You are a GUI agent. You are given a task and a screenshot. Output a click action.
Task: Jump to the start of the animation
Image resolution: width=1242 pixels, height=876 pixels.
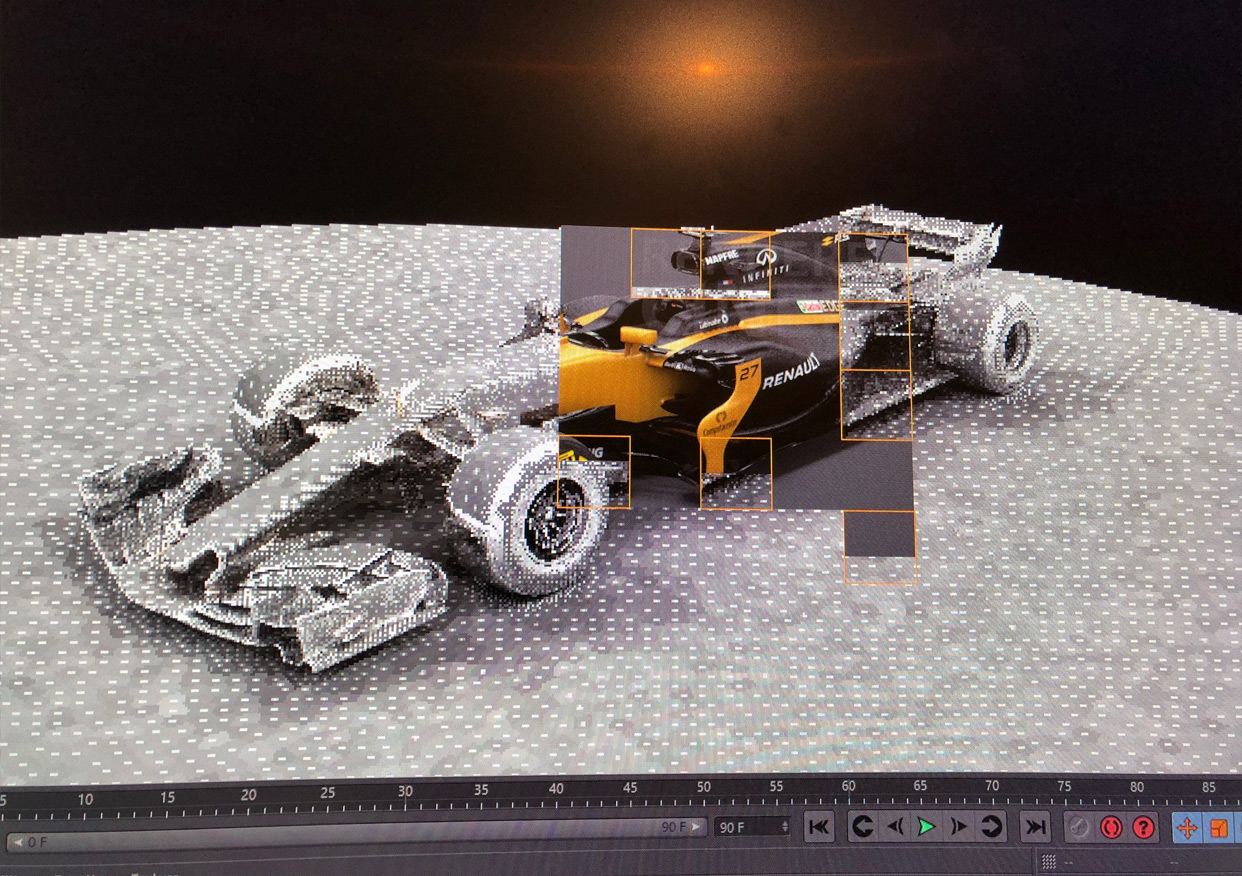pos(818,827)
